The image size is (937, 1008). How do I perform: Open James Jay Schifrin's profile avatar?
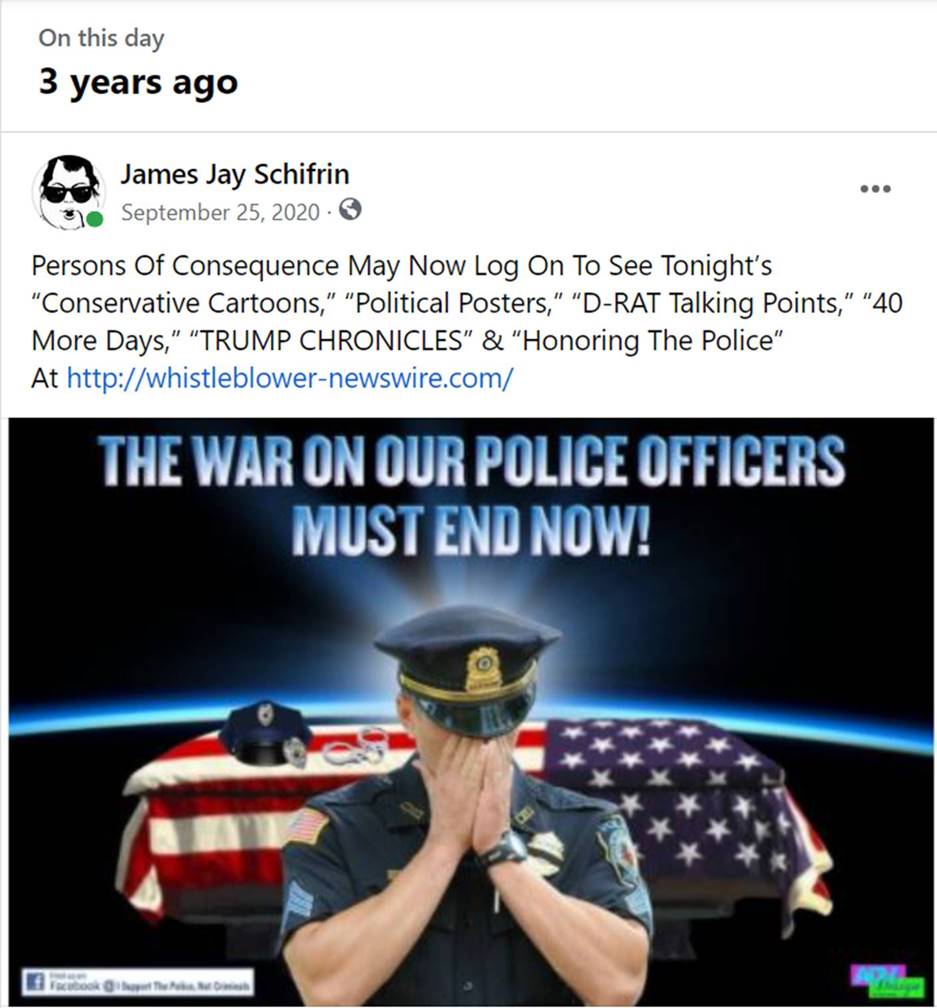point(68,192)
